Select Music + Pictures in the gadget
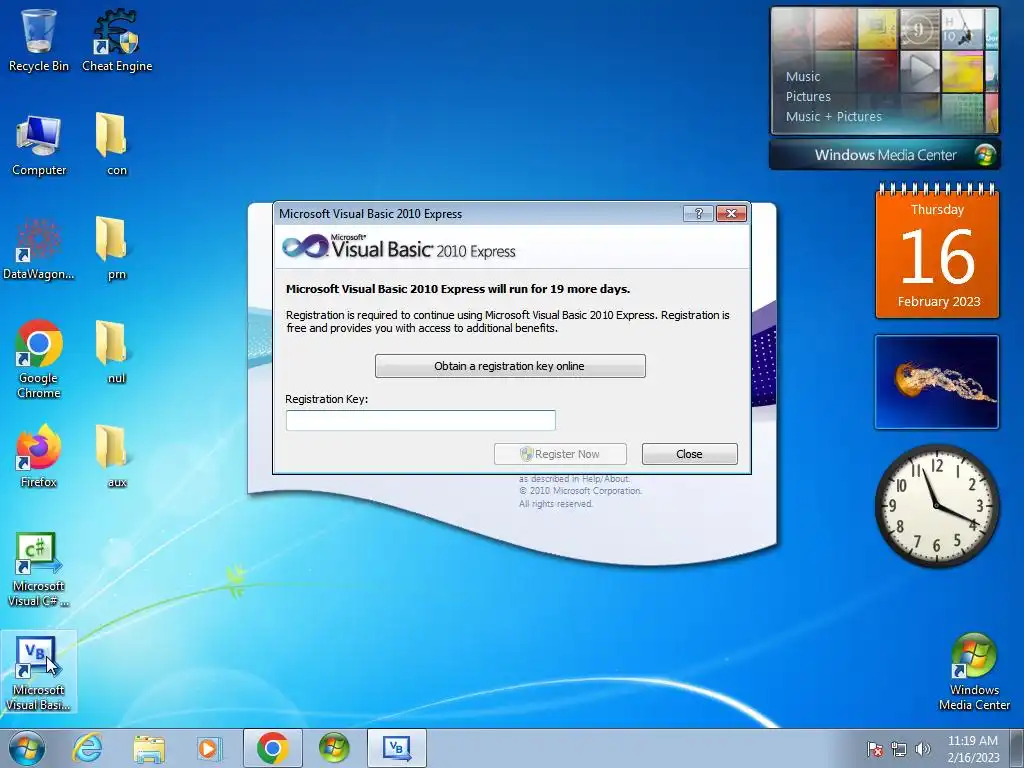1024x768 pixels. [833, 117]
